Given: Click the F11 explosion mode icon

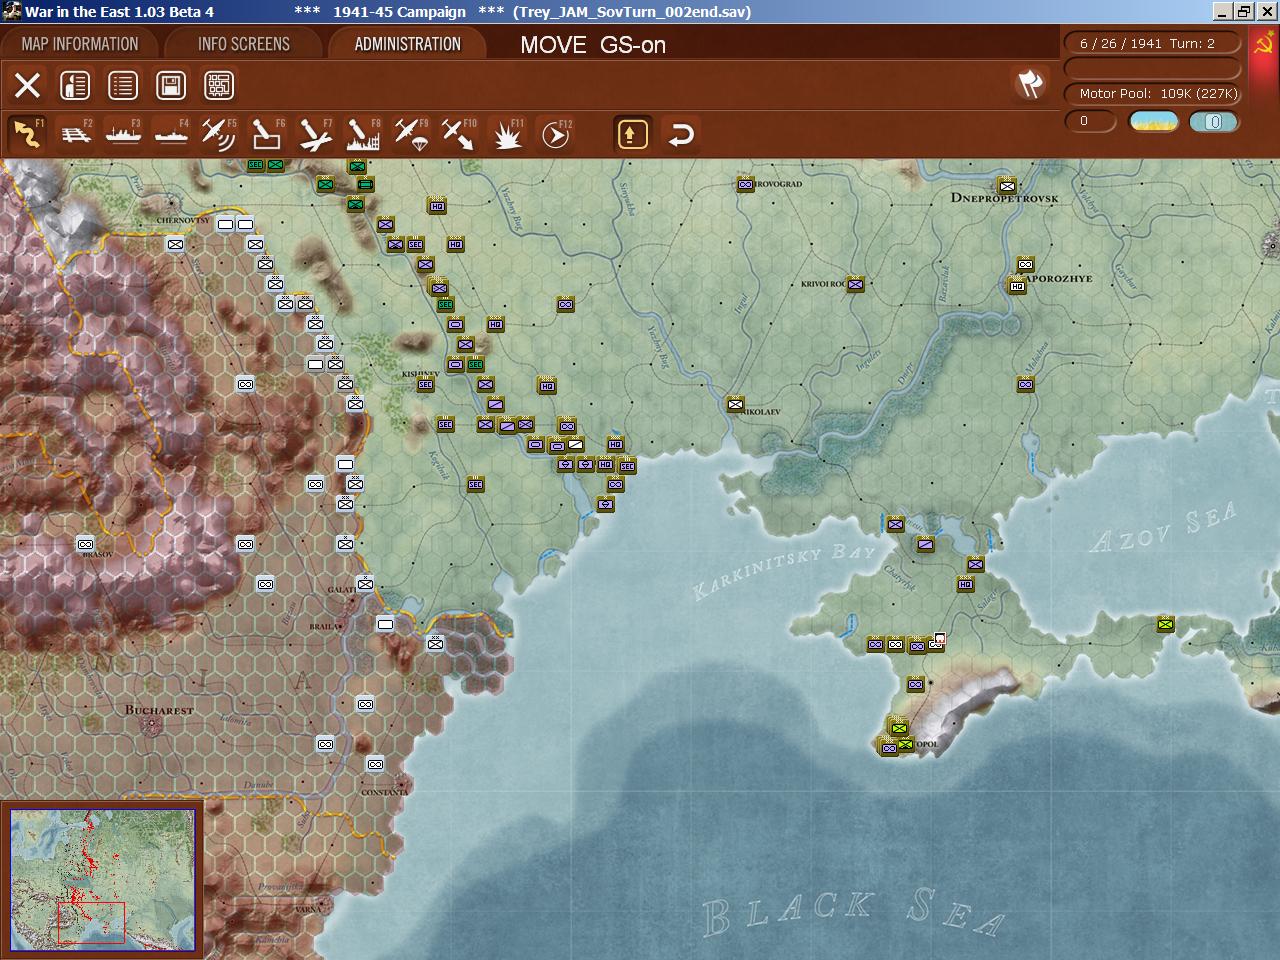Looking at the screenshot, I should (x=507, y=134).
